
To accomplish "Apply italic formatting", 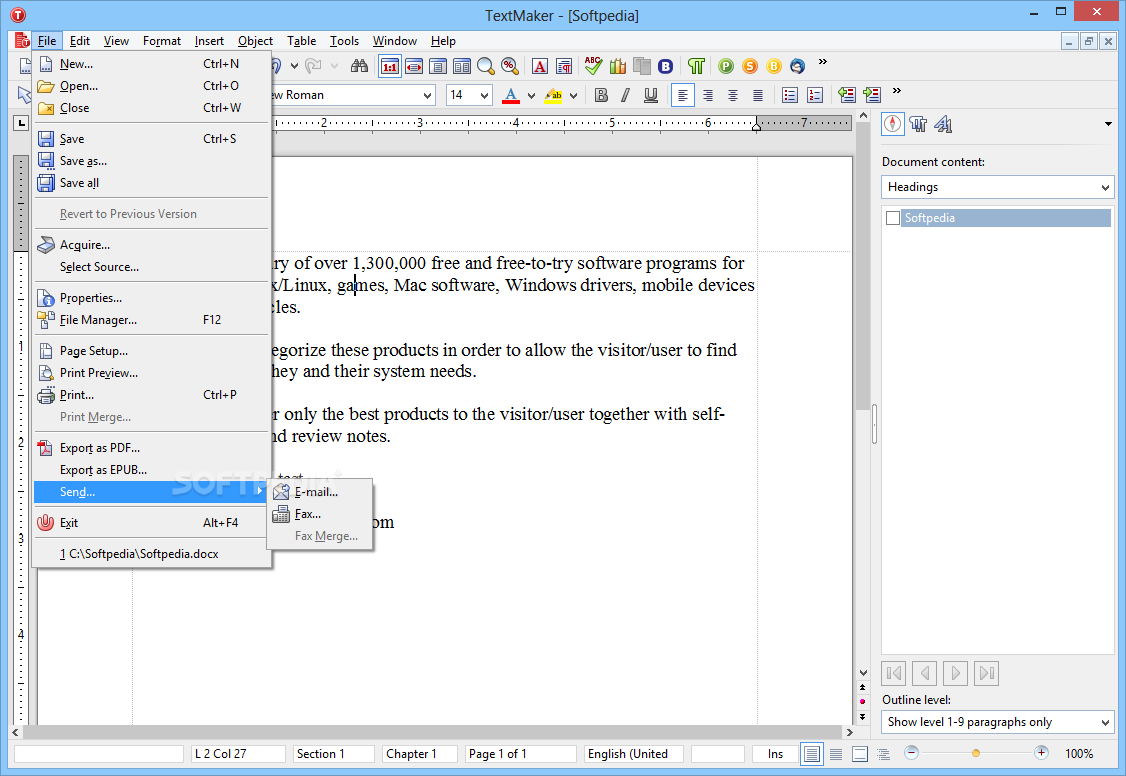I will click(x=625, y=95).
